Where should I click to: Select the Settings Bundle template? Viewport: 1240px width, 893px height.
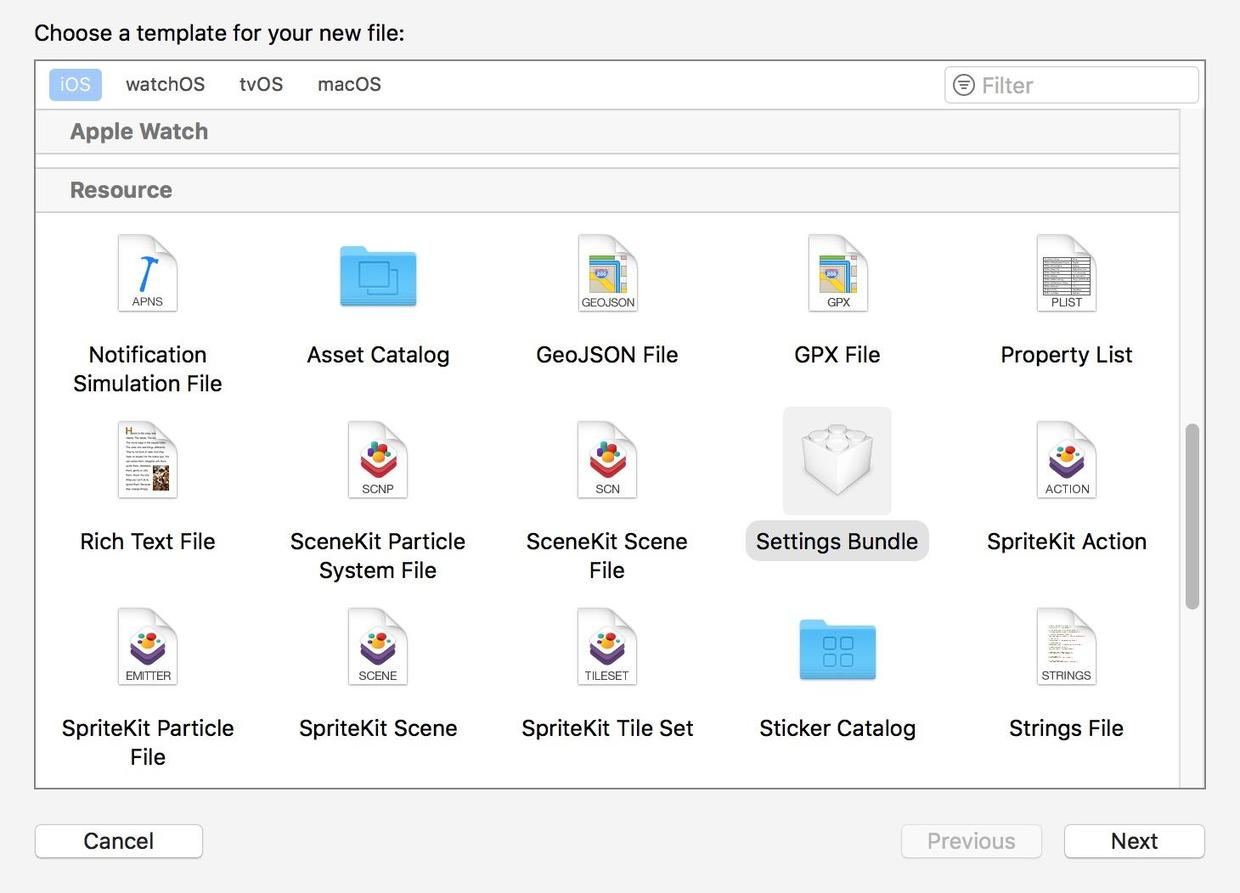837,459
